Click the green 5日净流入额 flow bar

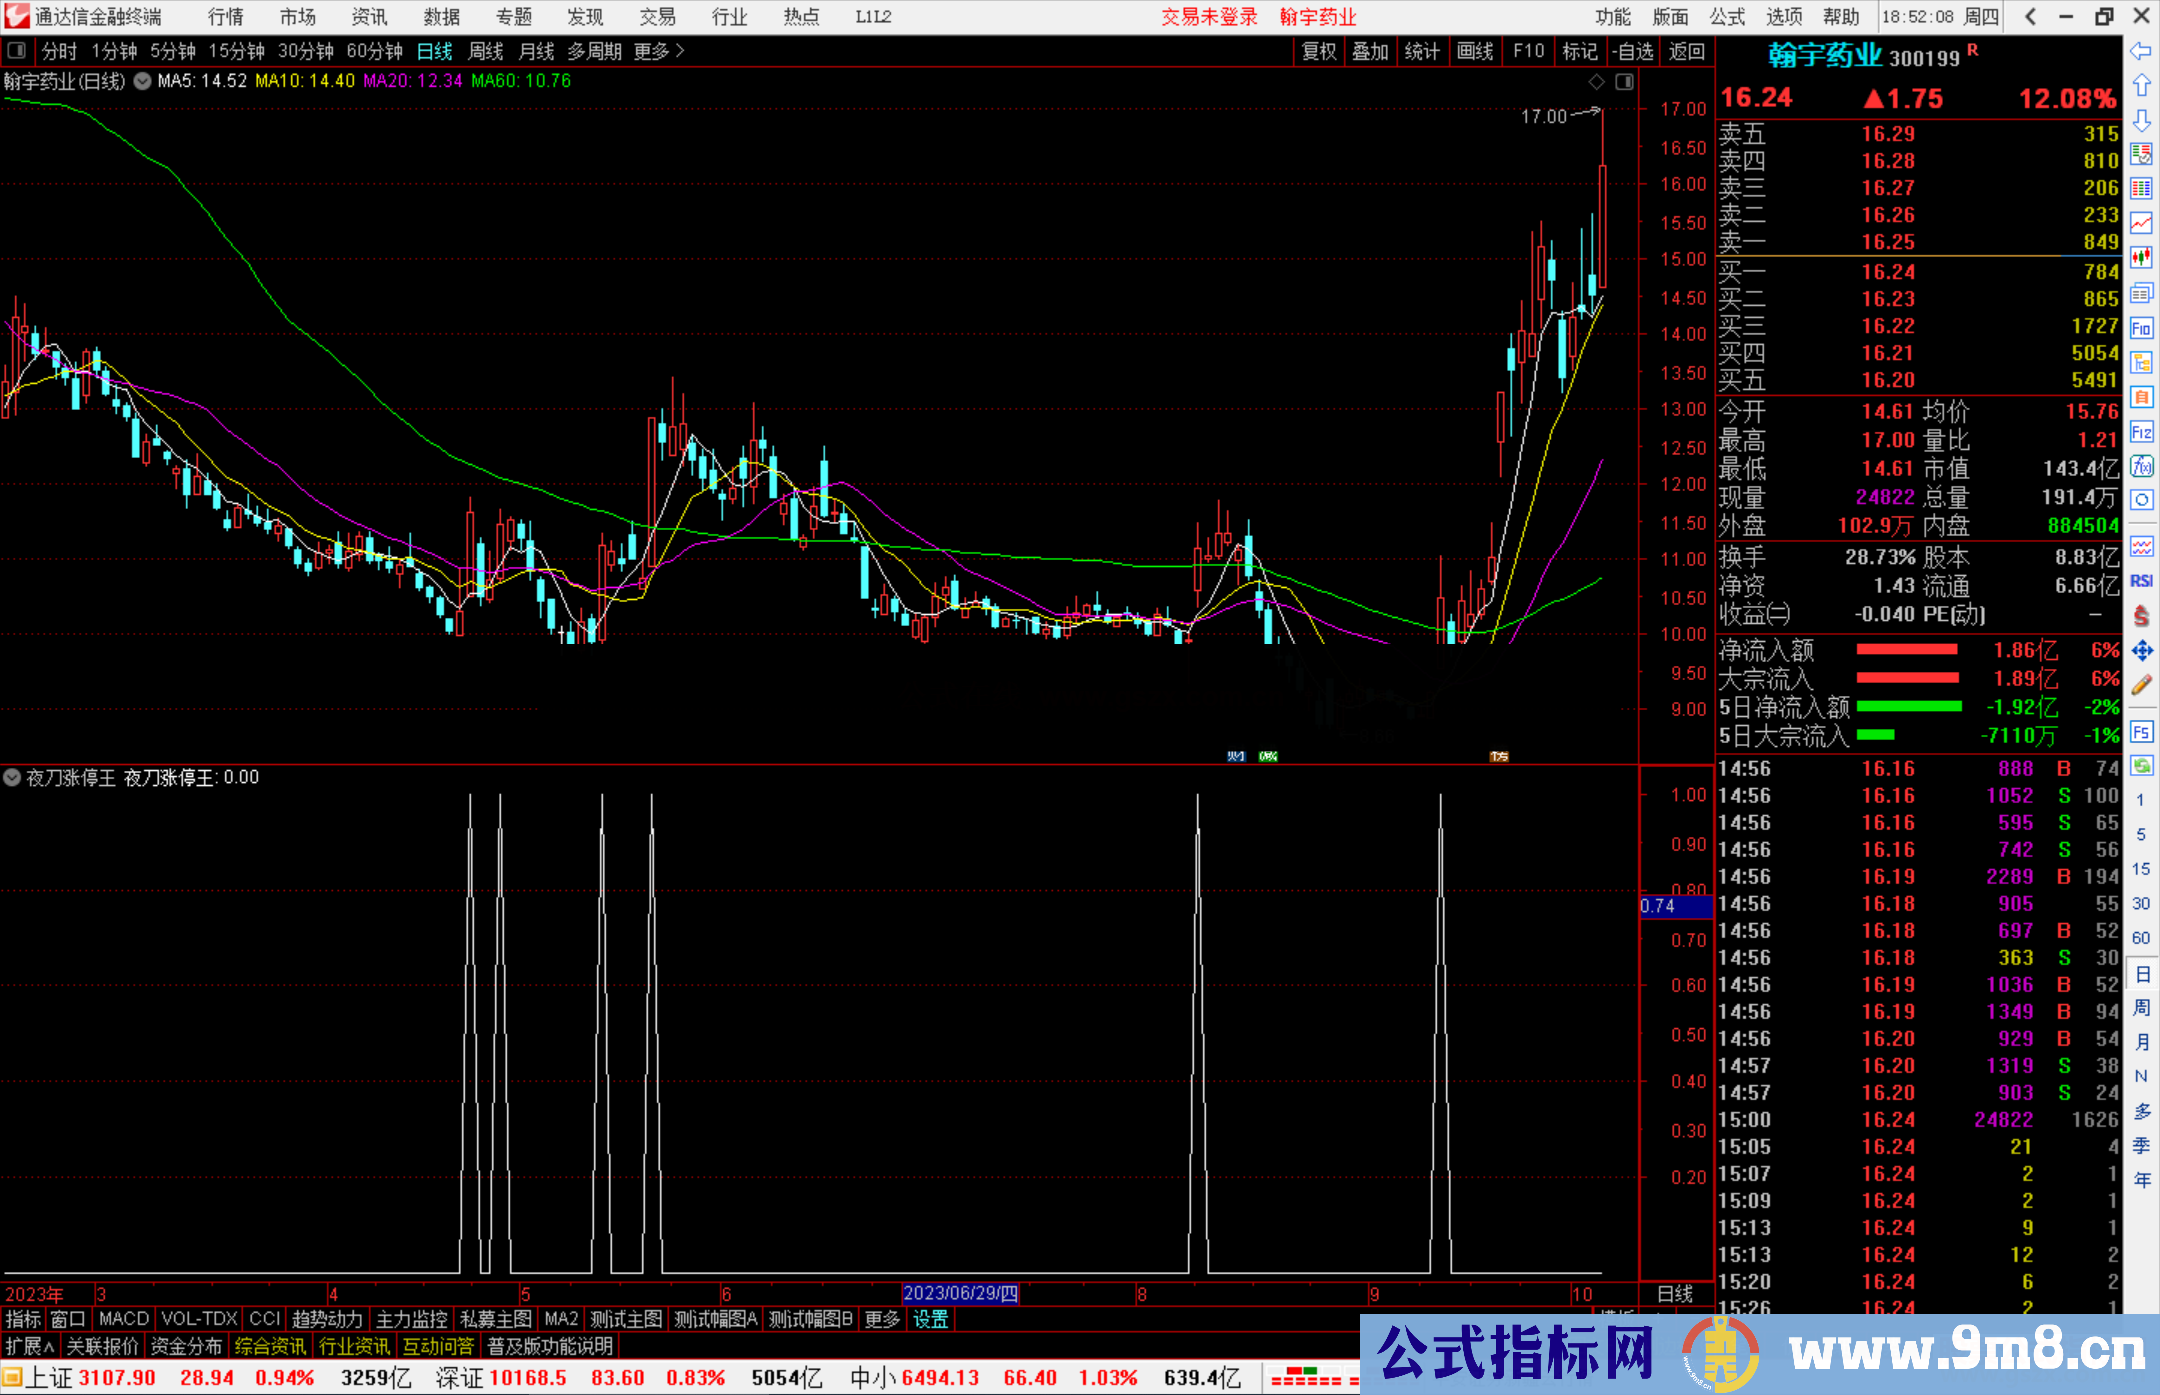(x=1908, y=707)
